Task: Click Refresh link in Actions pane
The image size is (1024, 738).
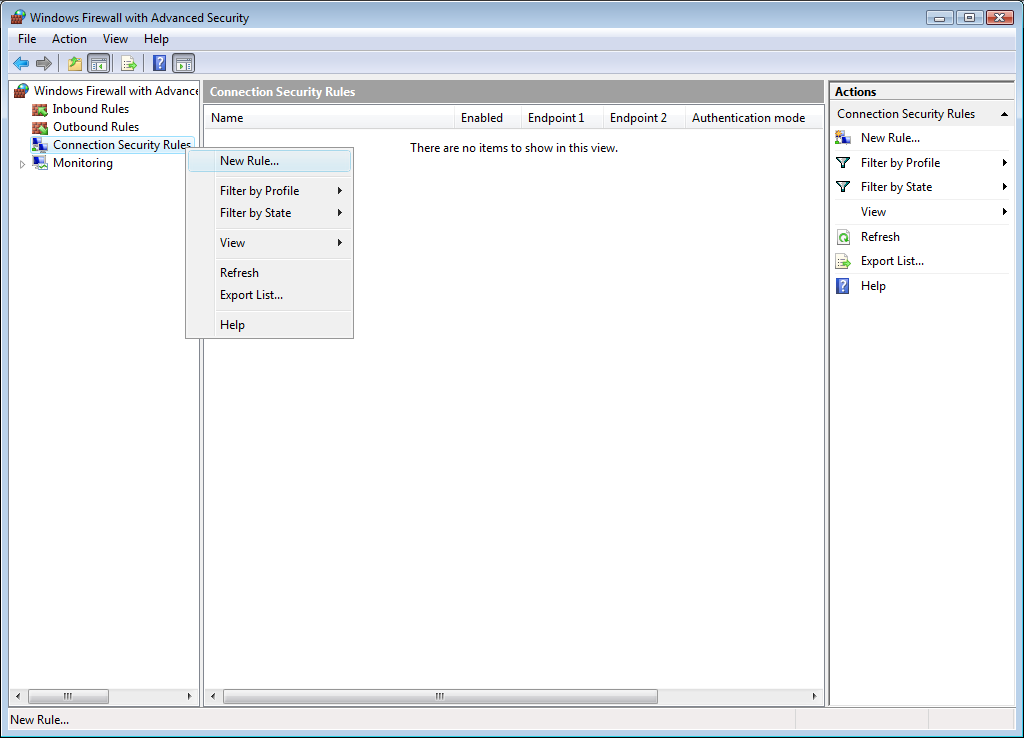Action: pyautogui.click(x=880, y=237)
